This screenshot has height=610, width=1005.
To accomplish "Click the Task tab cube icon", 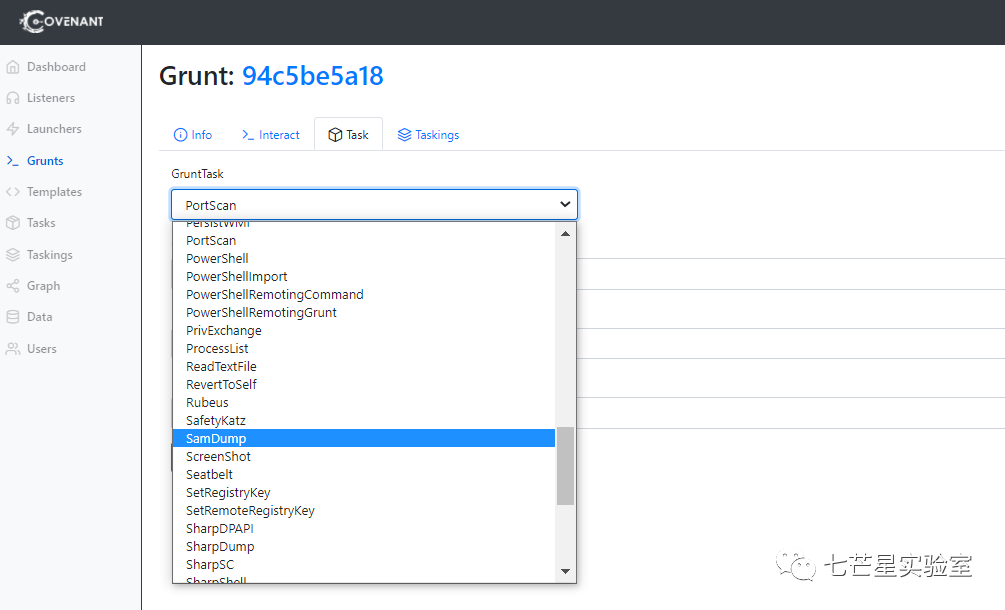I will [335, 135].
